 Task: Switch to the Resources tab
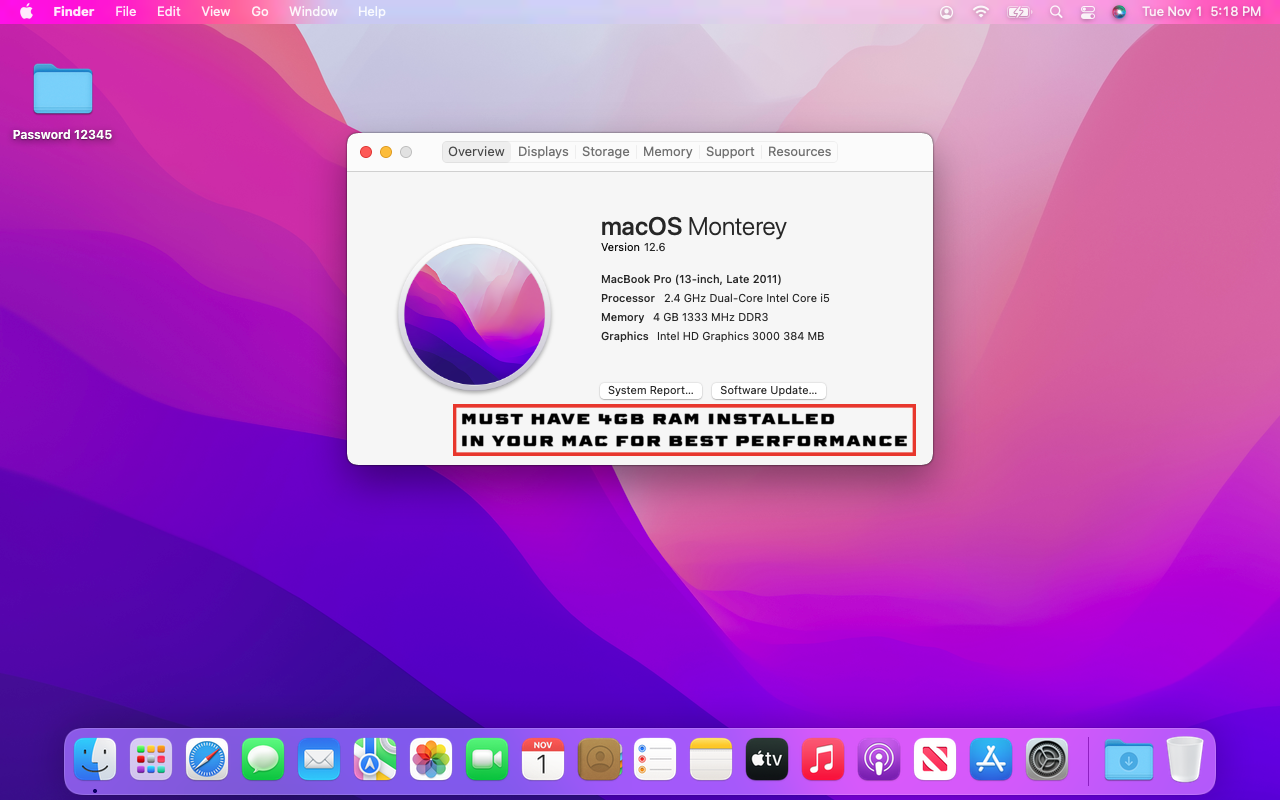point(800,152)
